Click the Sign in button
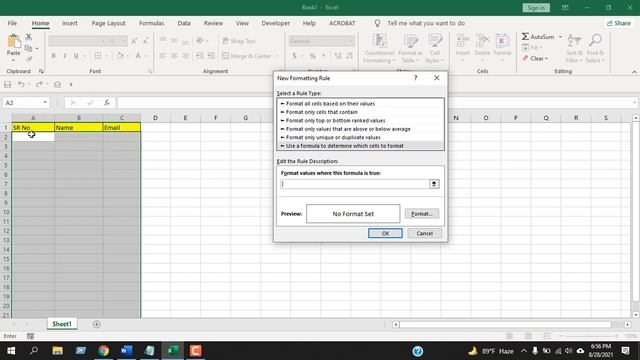The image size is (640, 360). coord(536,8)
